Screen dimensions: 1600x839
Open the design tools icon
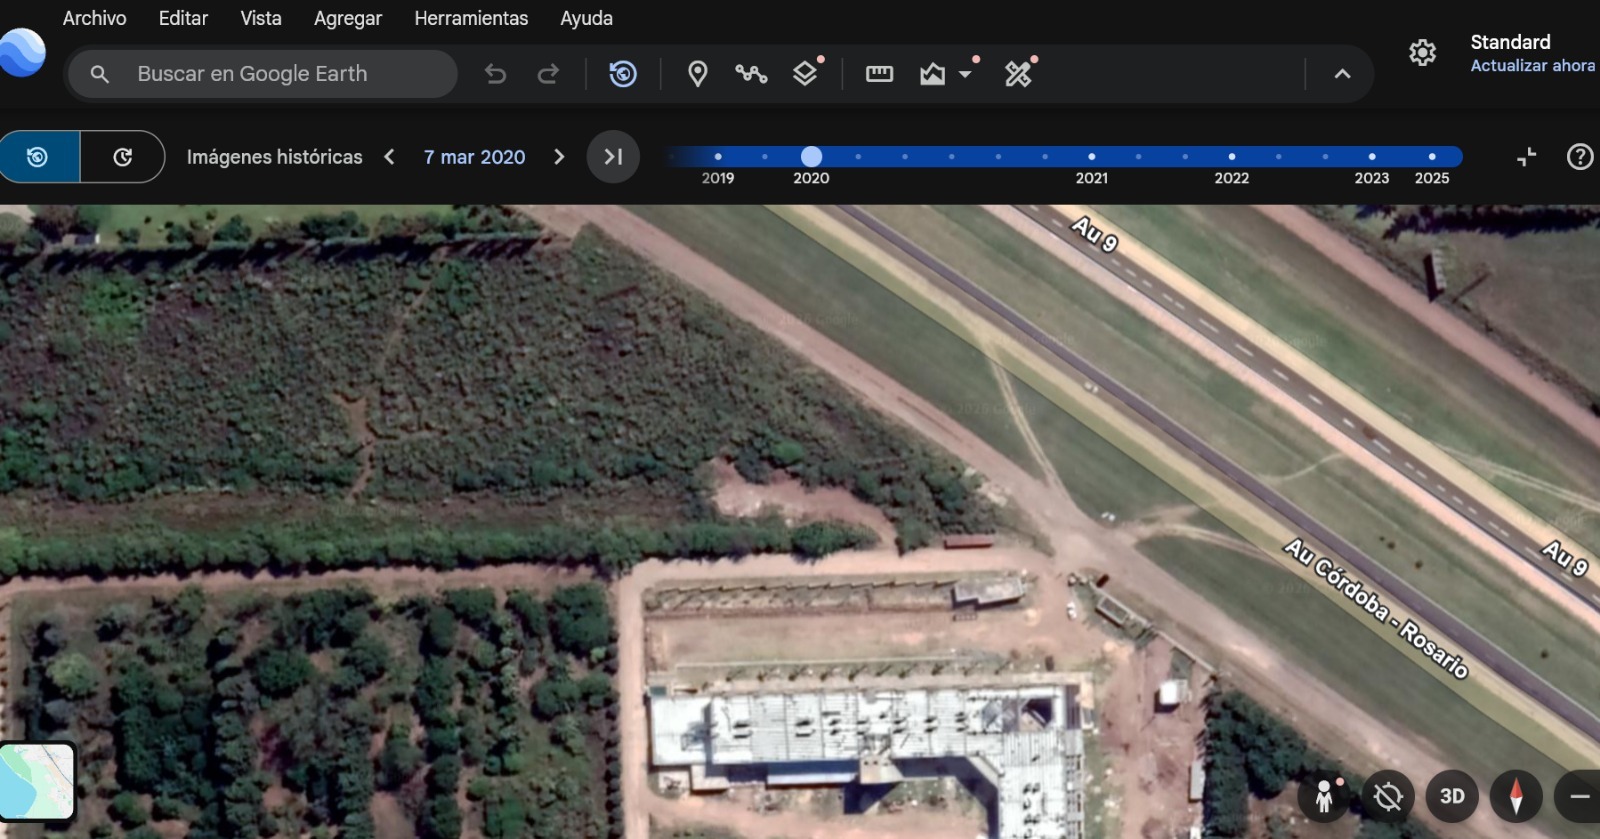click(x=1018, y=74)
